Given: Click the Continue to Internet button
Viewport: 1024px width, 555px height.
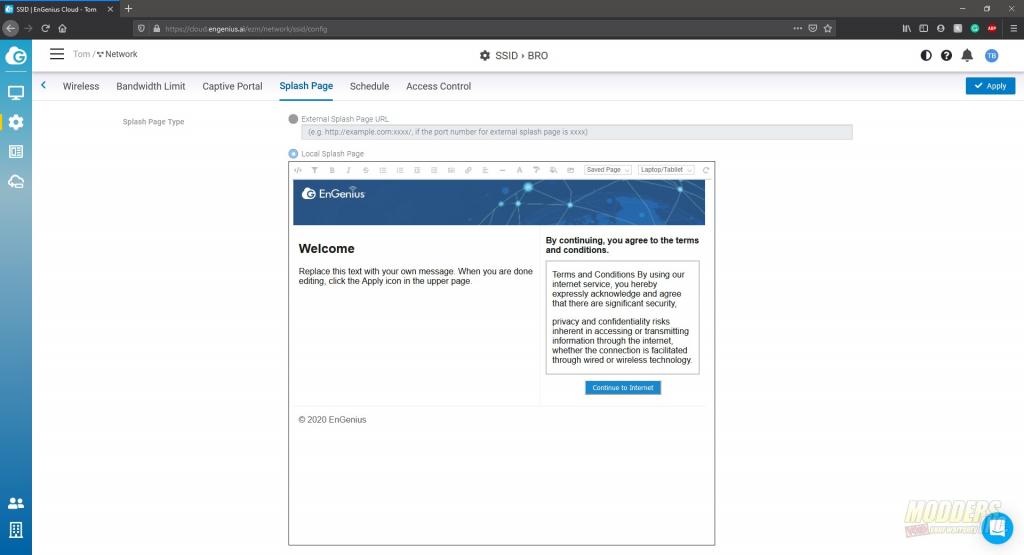Looking at the screenshot, I should pyautogui.click(x=622, y=388).
